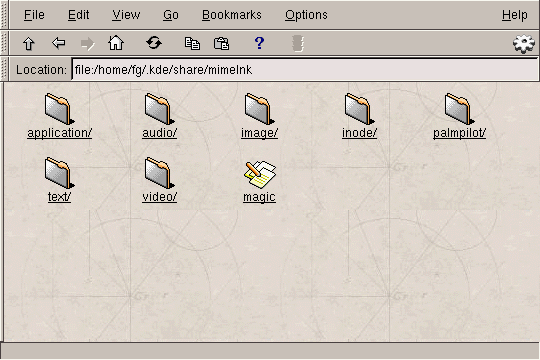Click the Copy toolbar icon
540x360 pixels.
click(192, 43)
